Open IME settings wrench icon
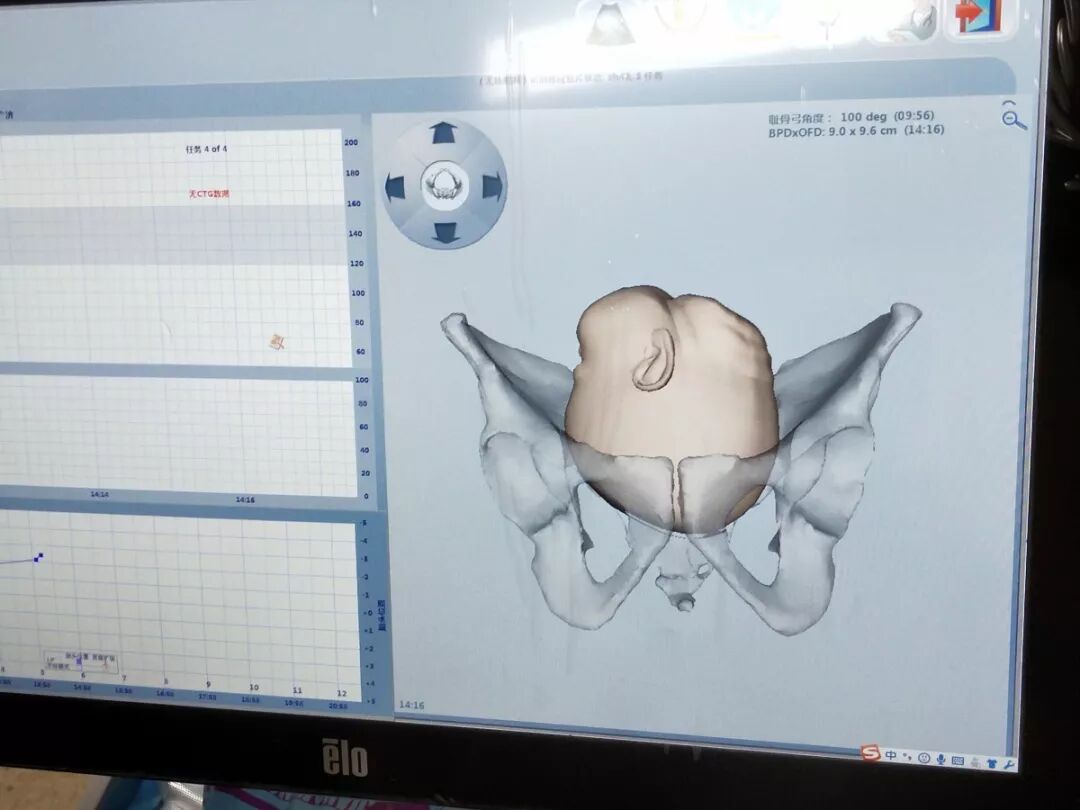 tap(1009, 765)
